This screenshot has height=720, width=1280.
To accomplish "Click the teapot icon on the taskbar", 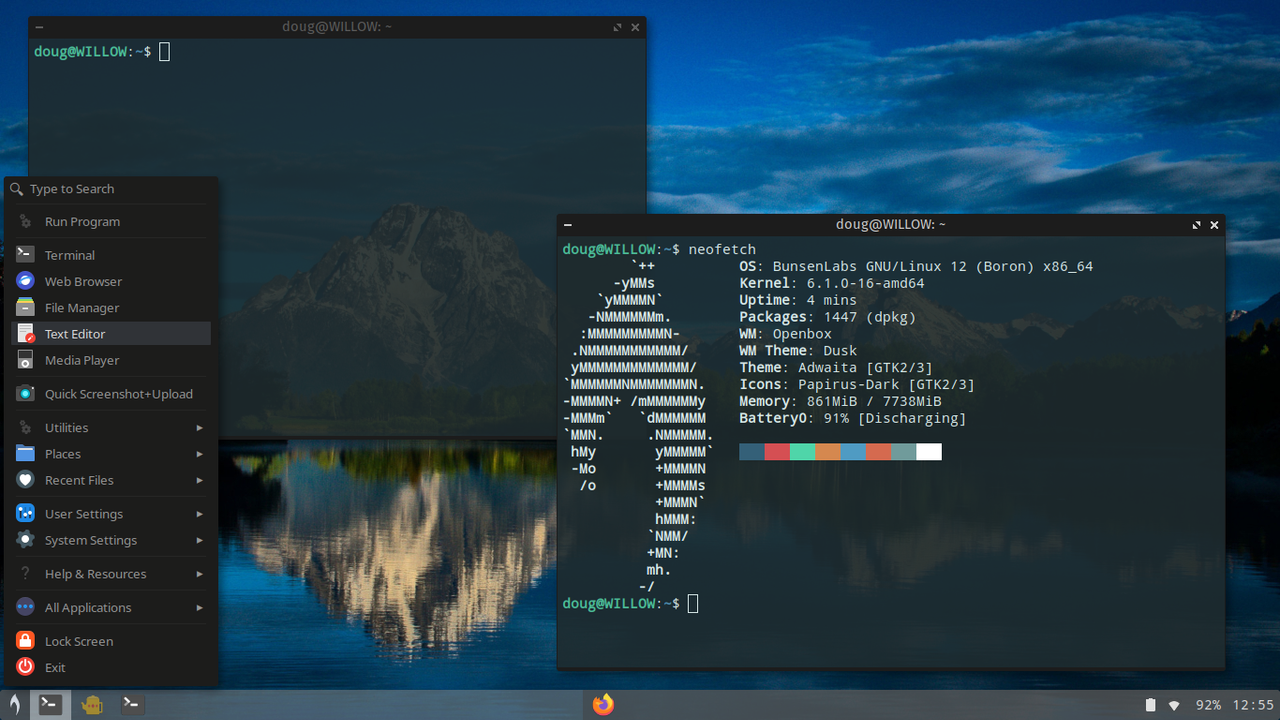I will [x=92, y=704].
